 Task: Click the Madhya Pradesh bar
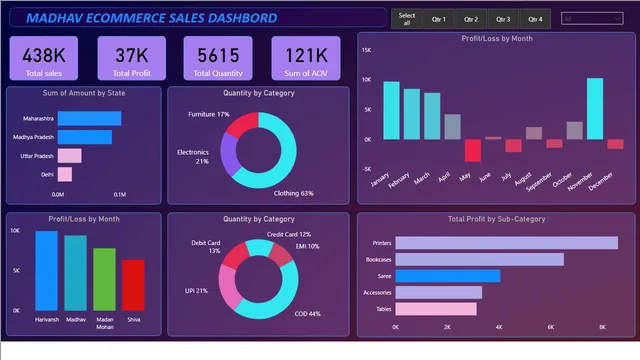point(85,137)
